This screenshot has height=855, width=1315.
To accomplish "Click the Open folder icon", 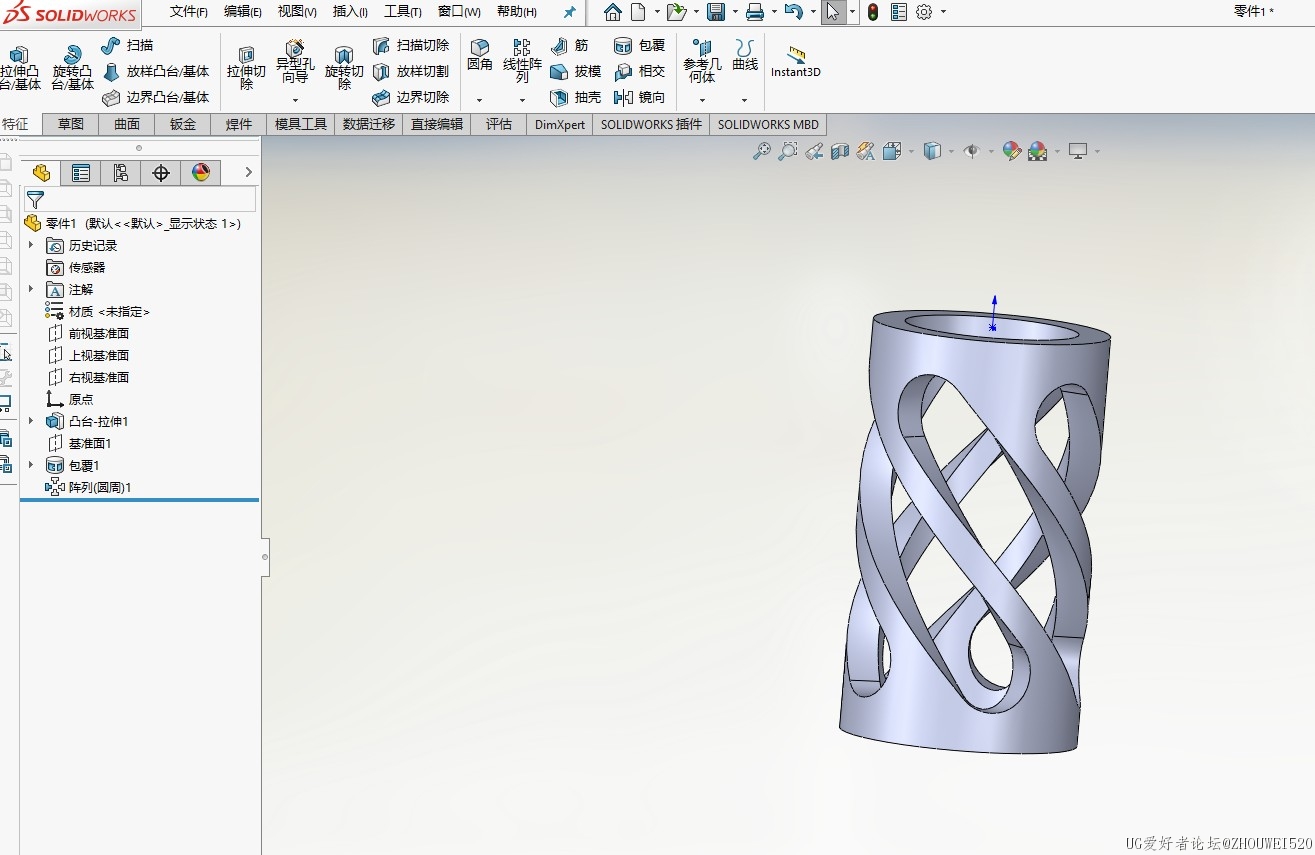I will (x=676, y=12).
